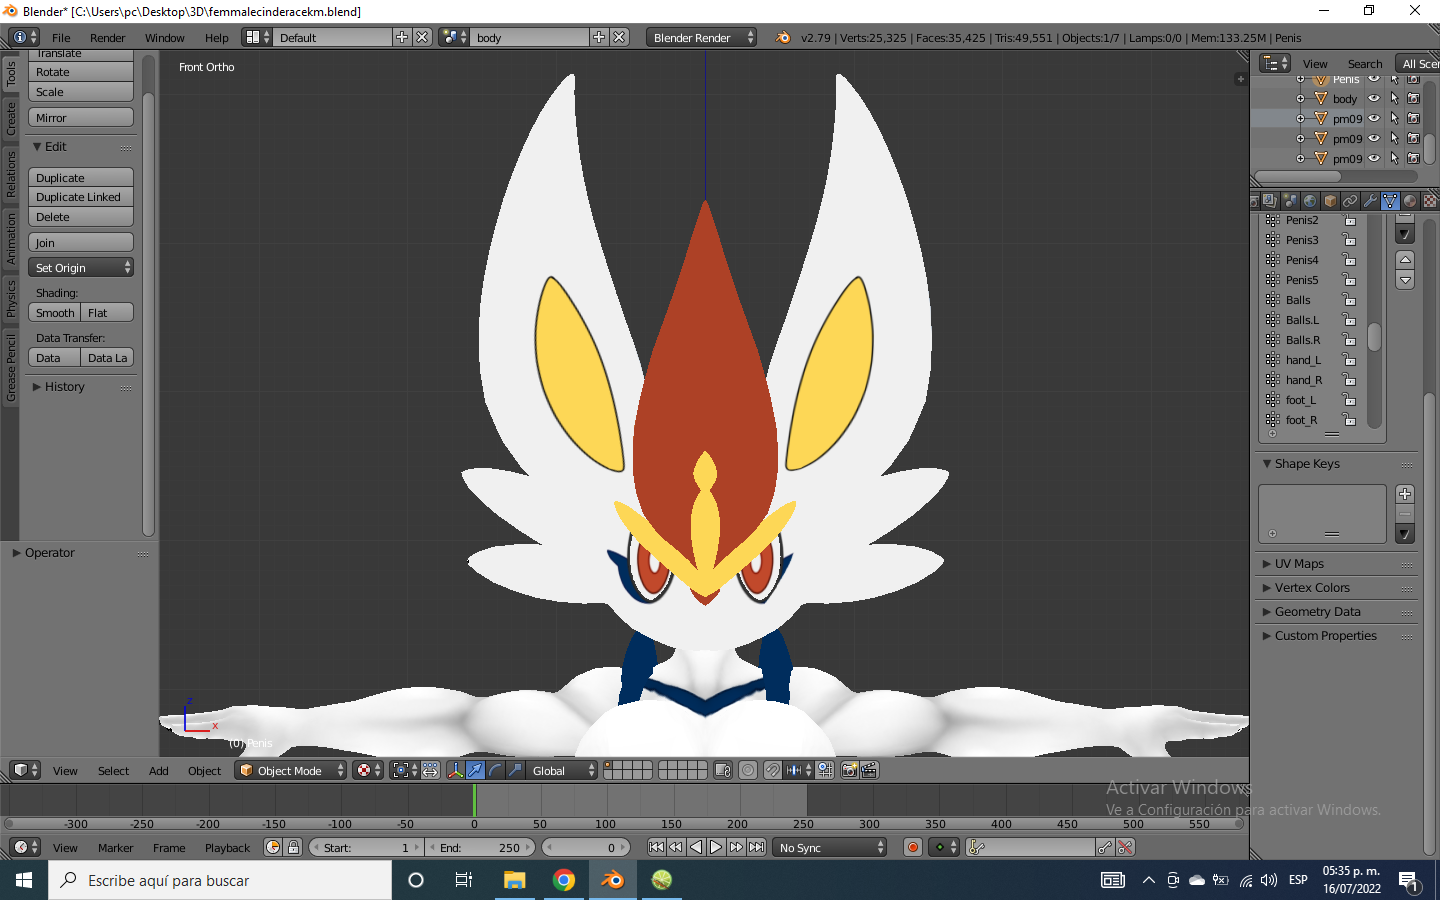Add a new screen layout next to Default
Screen dimensions: 1440x900
click(x=402, y=37)
